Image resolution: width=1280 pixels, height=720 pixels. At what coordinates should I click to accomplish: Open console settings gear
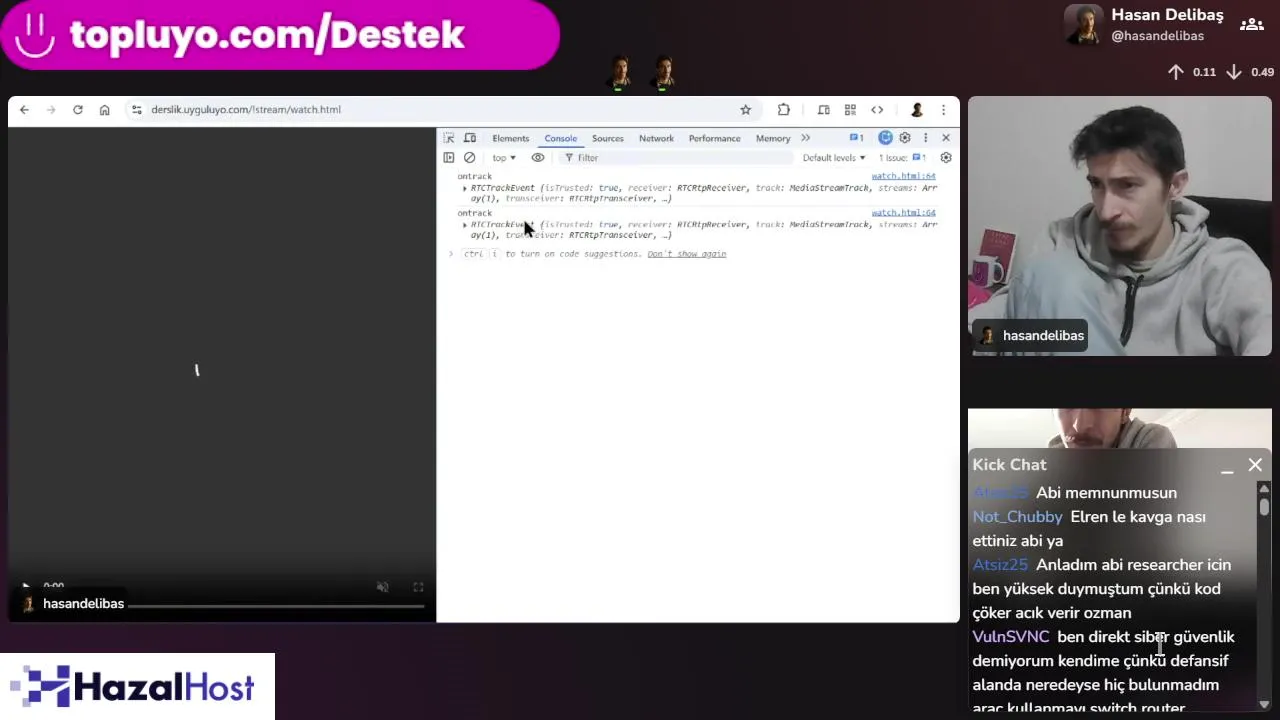(x=946, y=158)
